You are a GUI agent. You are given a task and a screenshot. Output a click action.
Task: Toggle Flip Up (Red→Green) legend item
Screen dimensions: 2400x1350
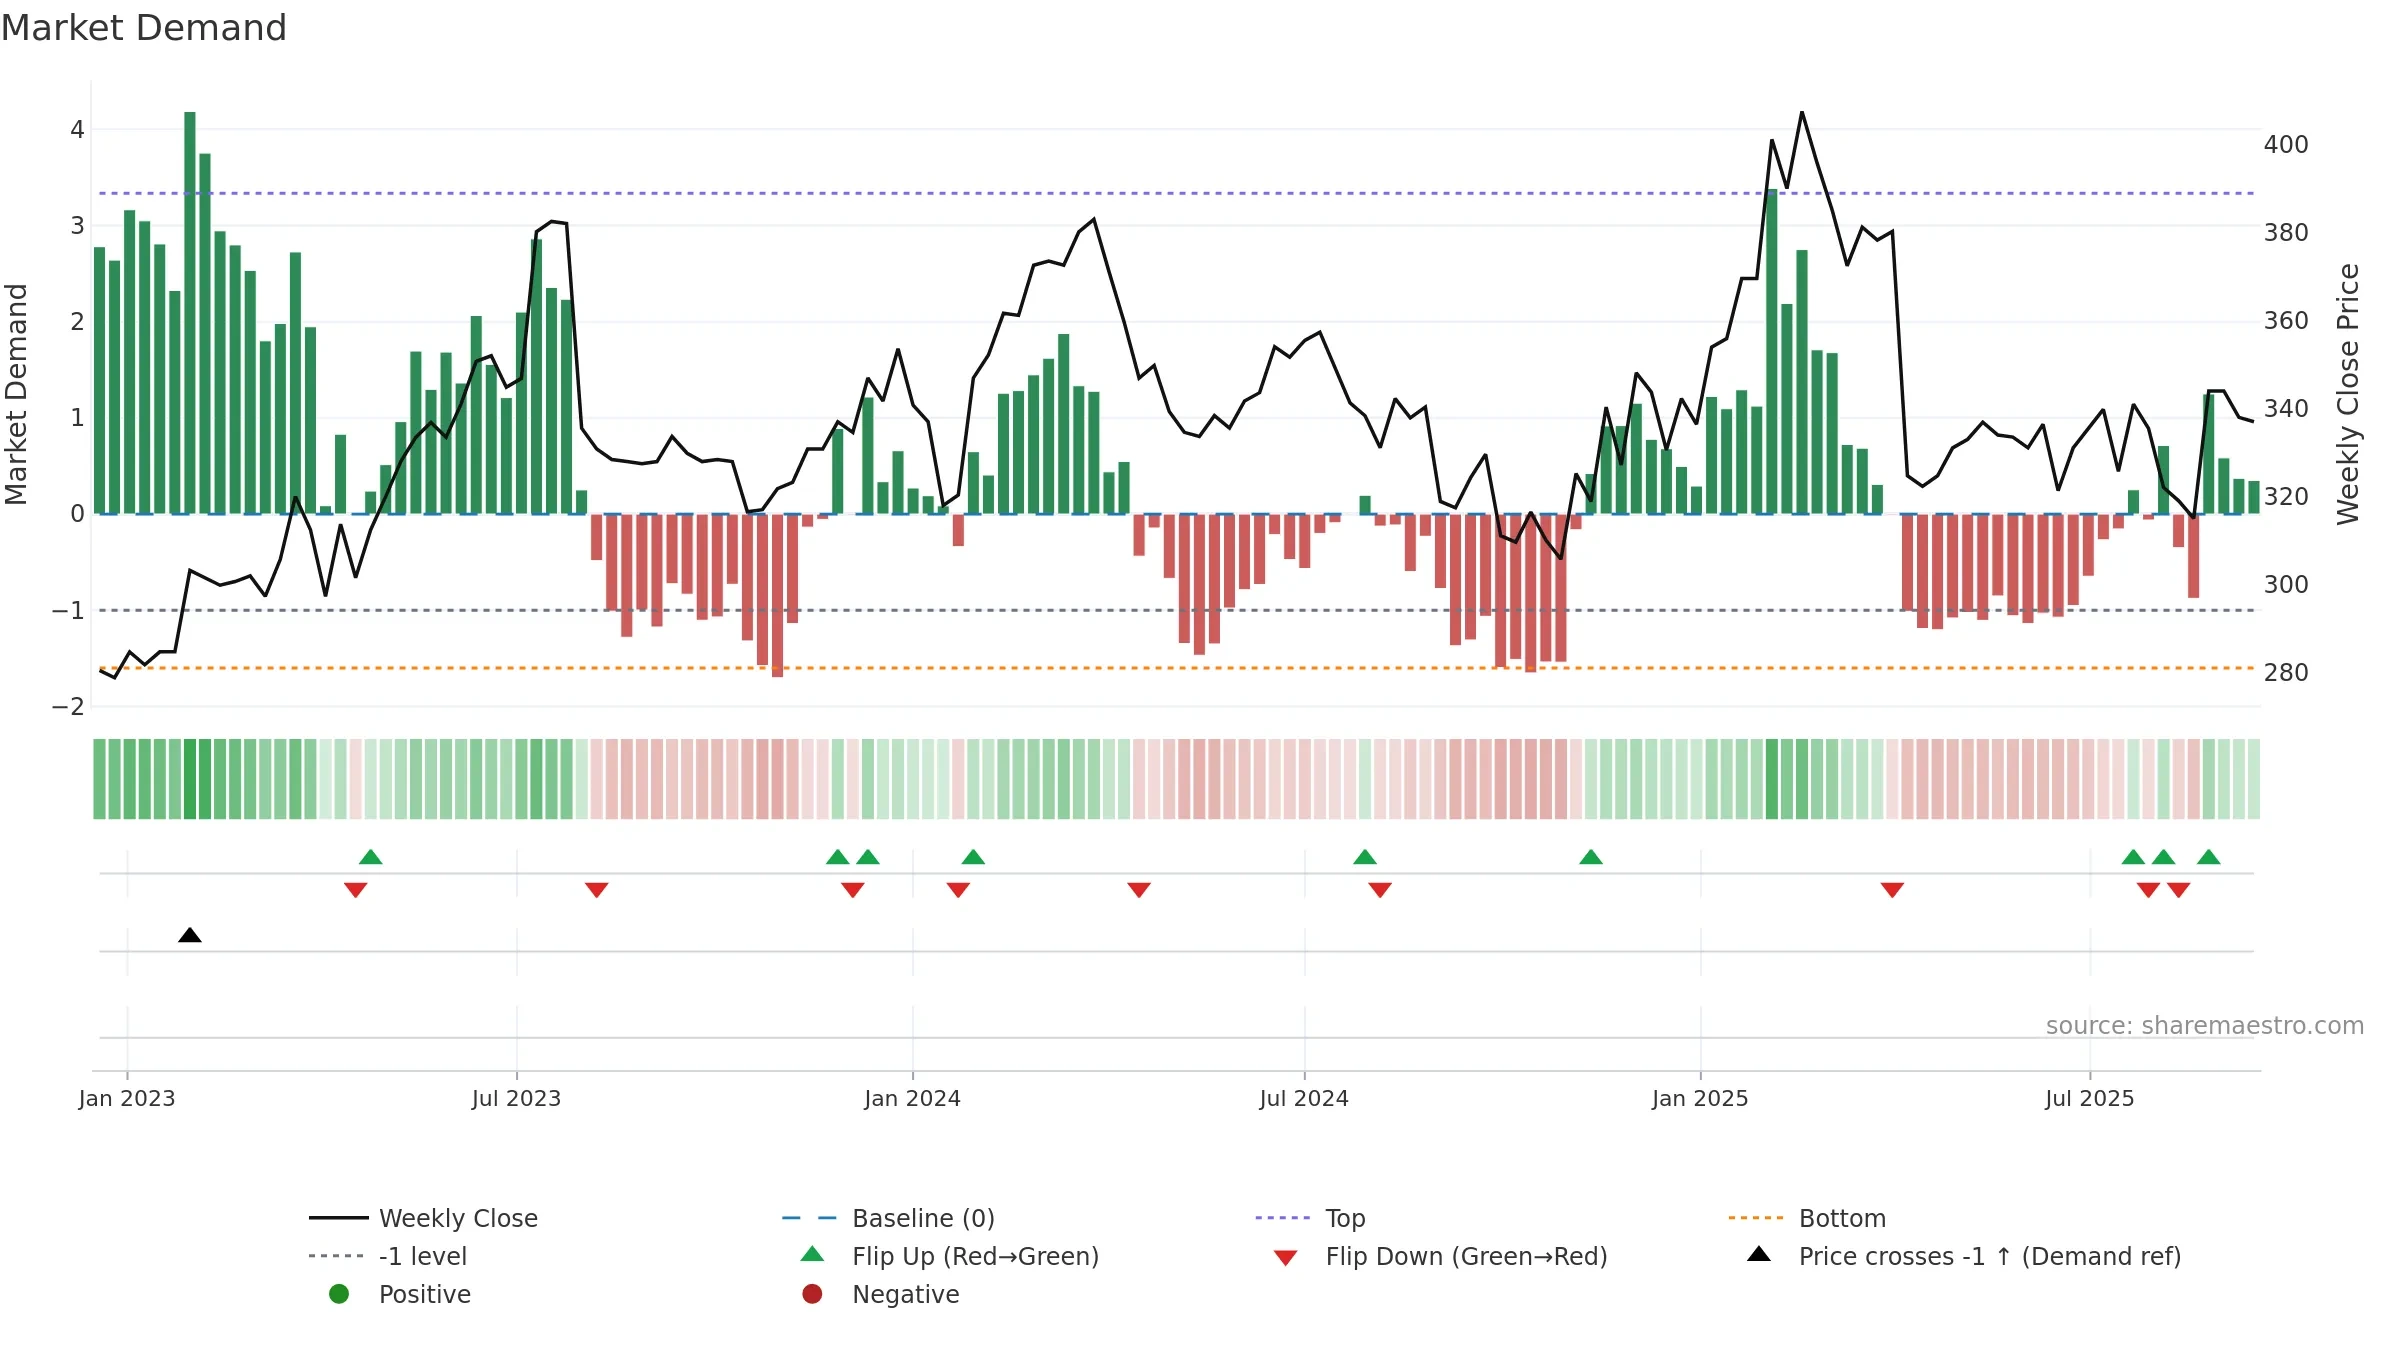pyautogui.click(x=949, y=1256)
